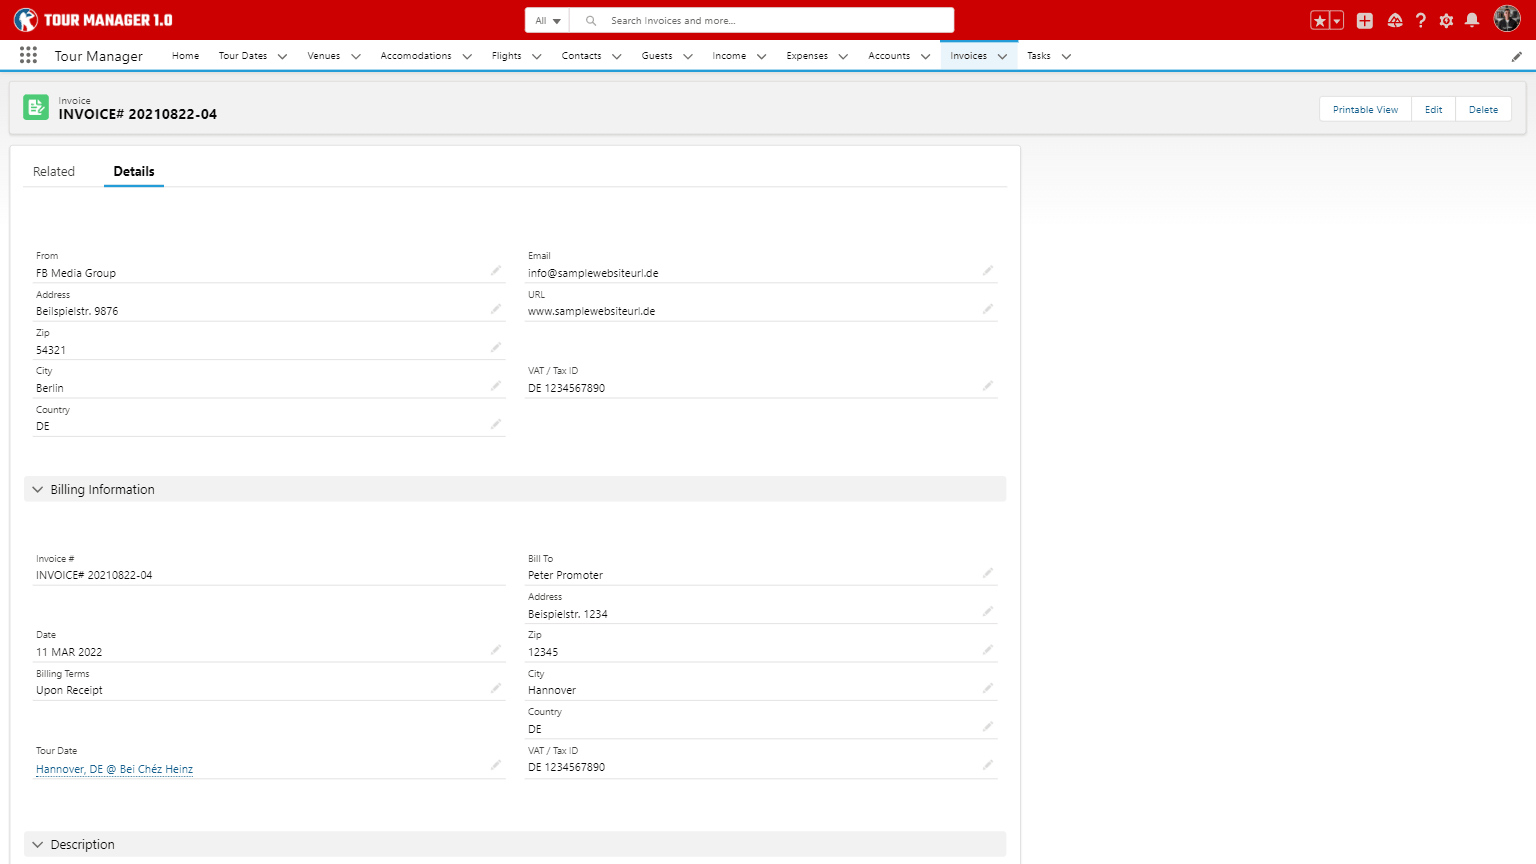Expand the Accomodations menu chevron
Image resolution: width=1536 pixels, height=864 pixels.
click(467, 57)
